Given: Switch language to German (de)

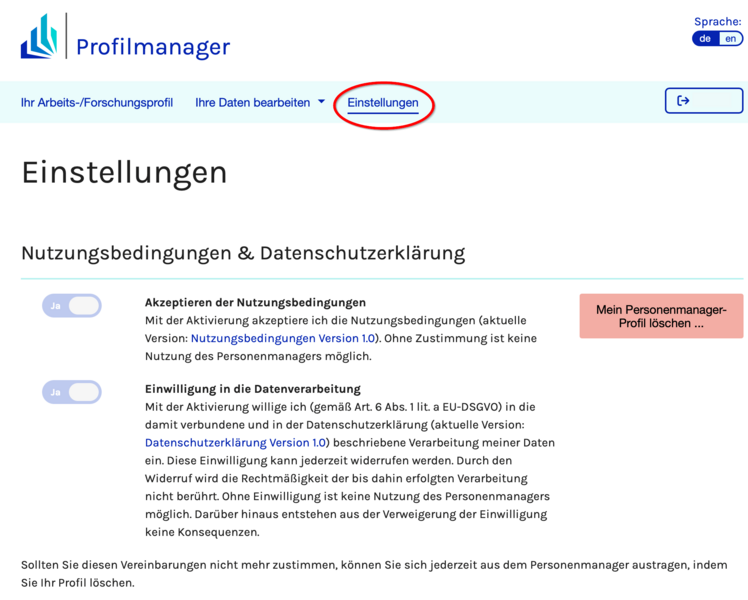Looking at the screenshot, I should 705,39.
